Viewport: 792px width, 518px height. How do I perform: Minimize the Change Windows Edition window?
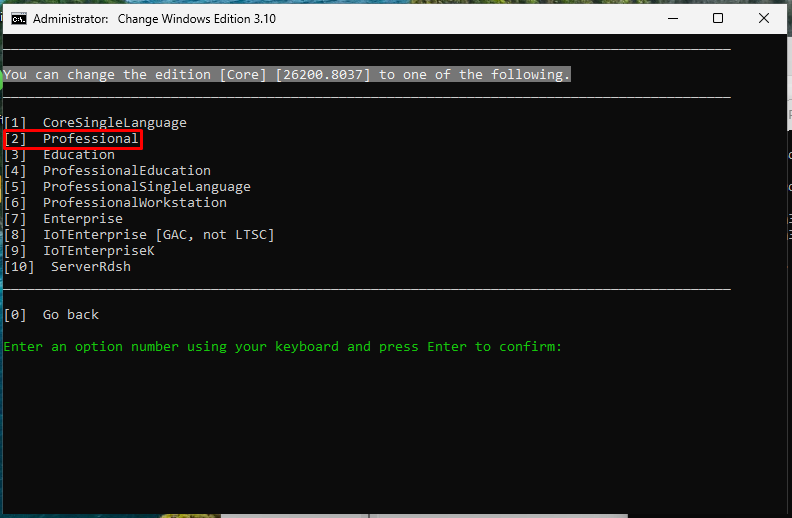click(x=673, y=19)
